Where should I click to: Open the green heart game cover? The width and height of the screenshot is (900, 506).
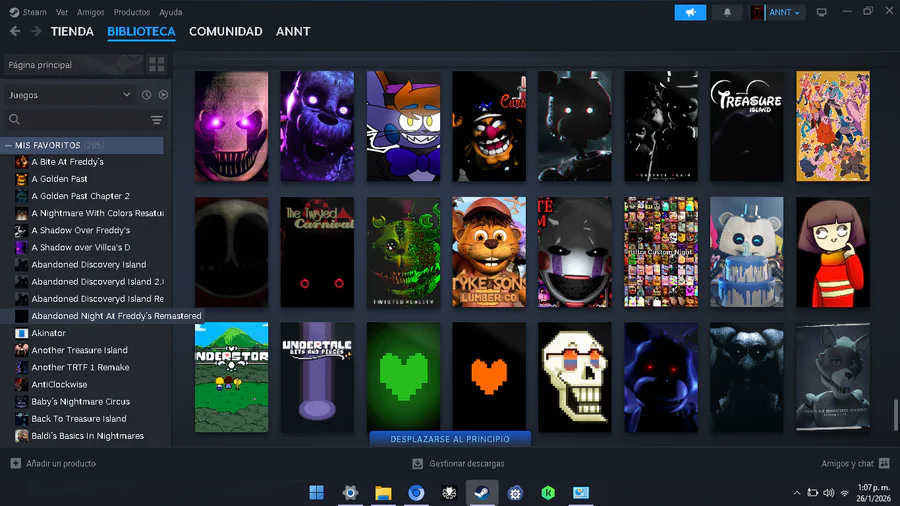tap(403, 377)
